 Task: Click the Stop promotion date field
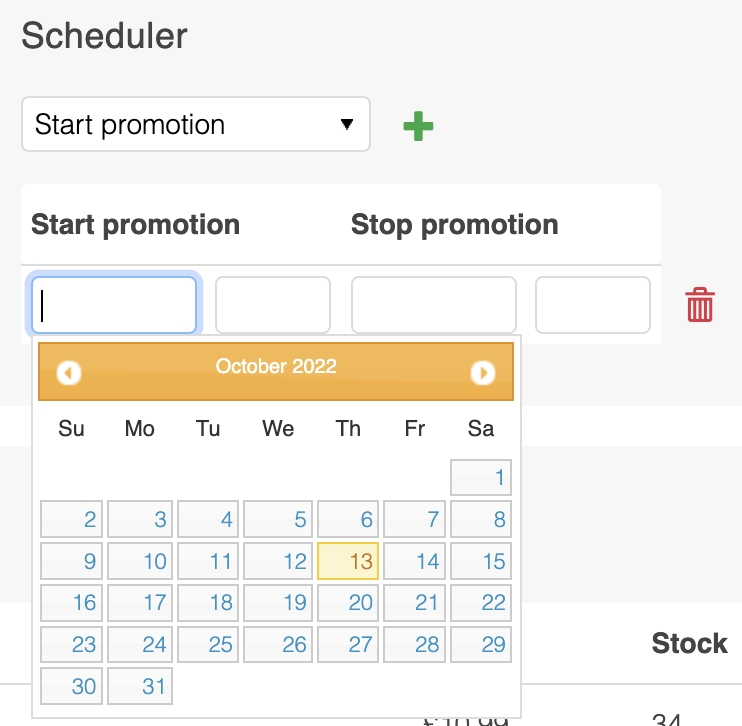click(434, 305)
